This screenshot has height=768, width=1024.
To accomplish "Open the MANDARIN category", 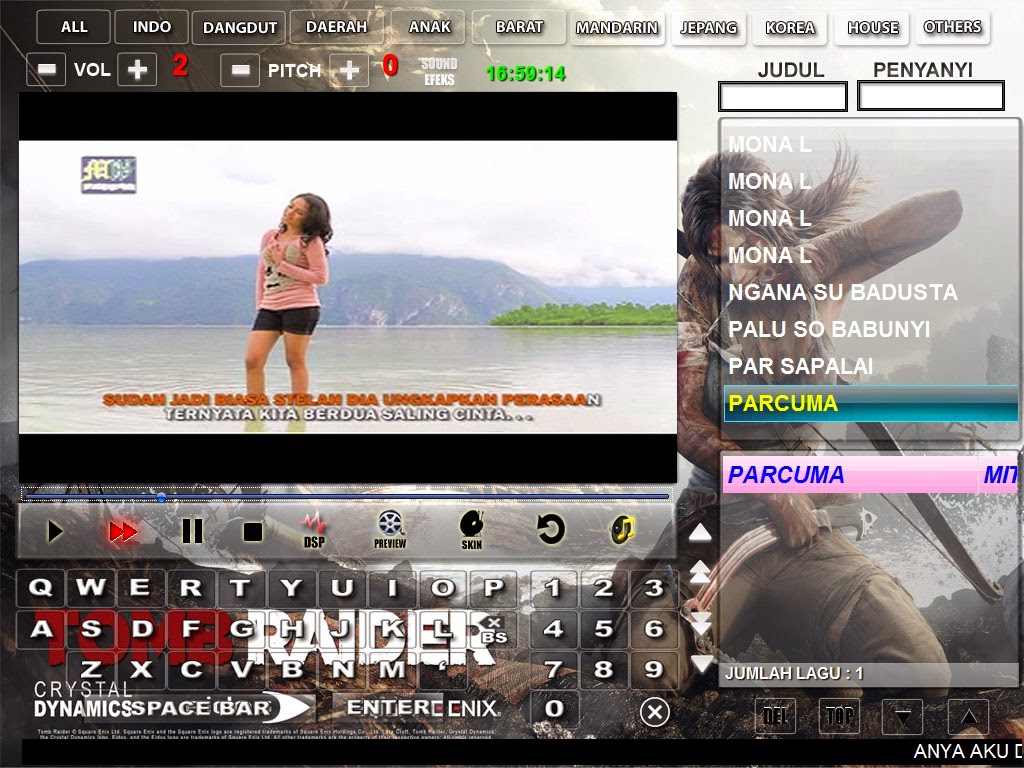I will click(616, 27).
